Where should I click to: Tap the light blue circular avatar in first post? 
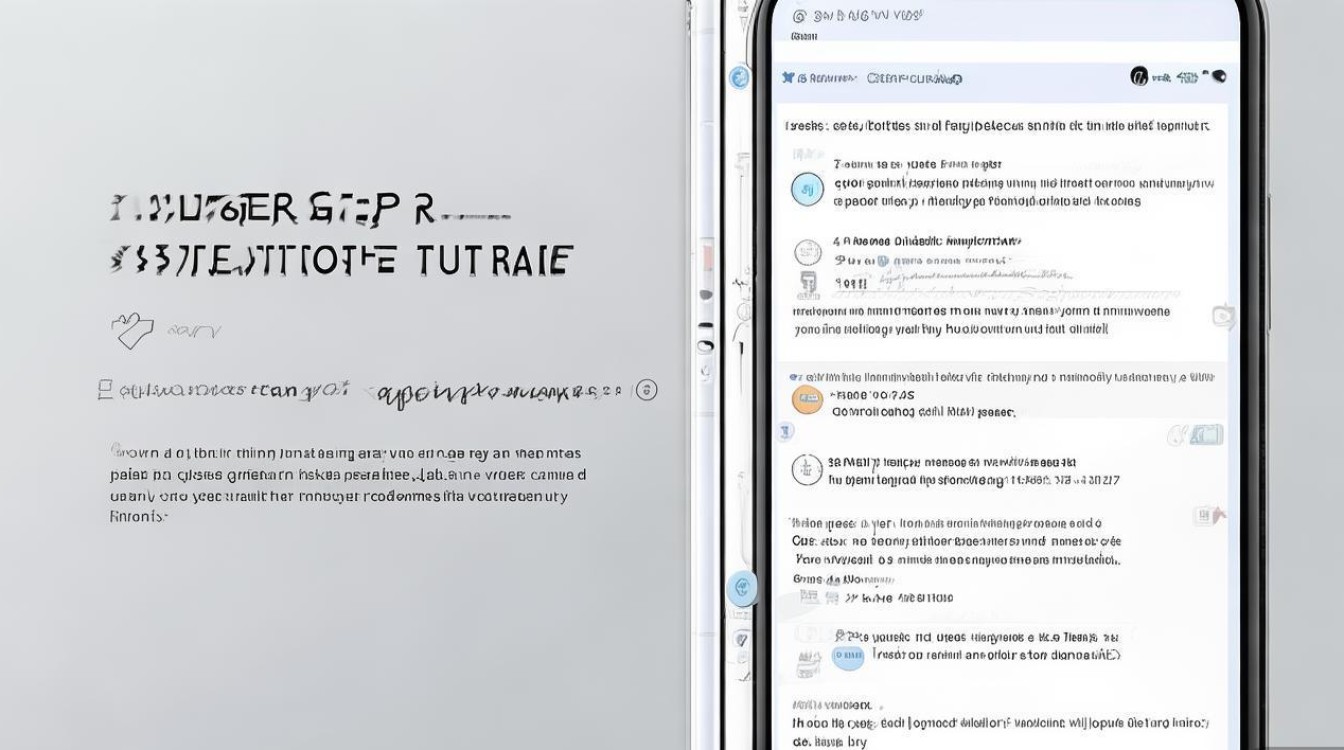pos(807,188)
